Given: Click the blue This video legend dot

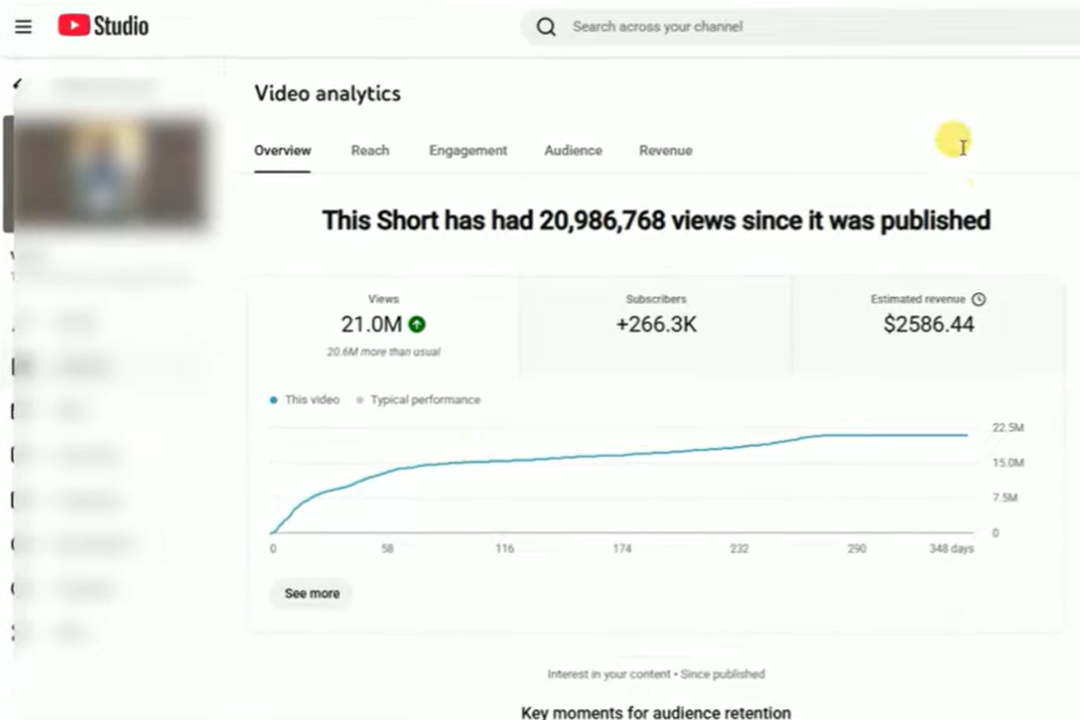Looking at the screenshot, I should click(273, 400).
